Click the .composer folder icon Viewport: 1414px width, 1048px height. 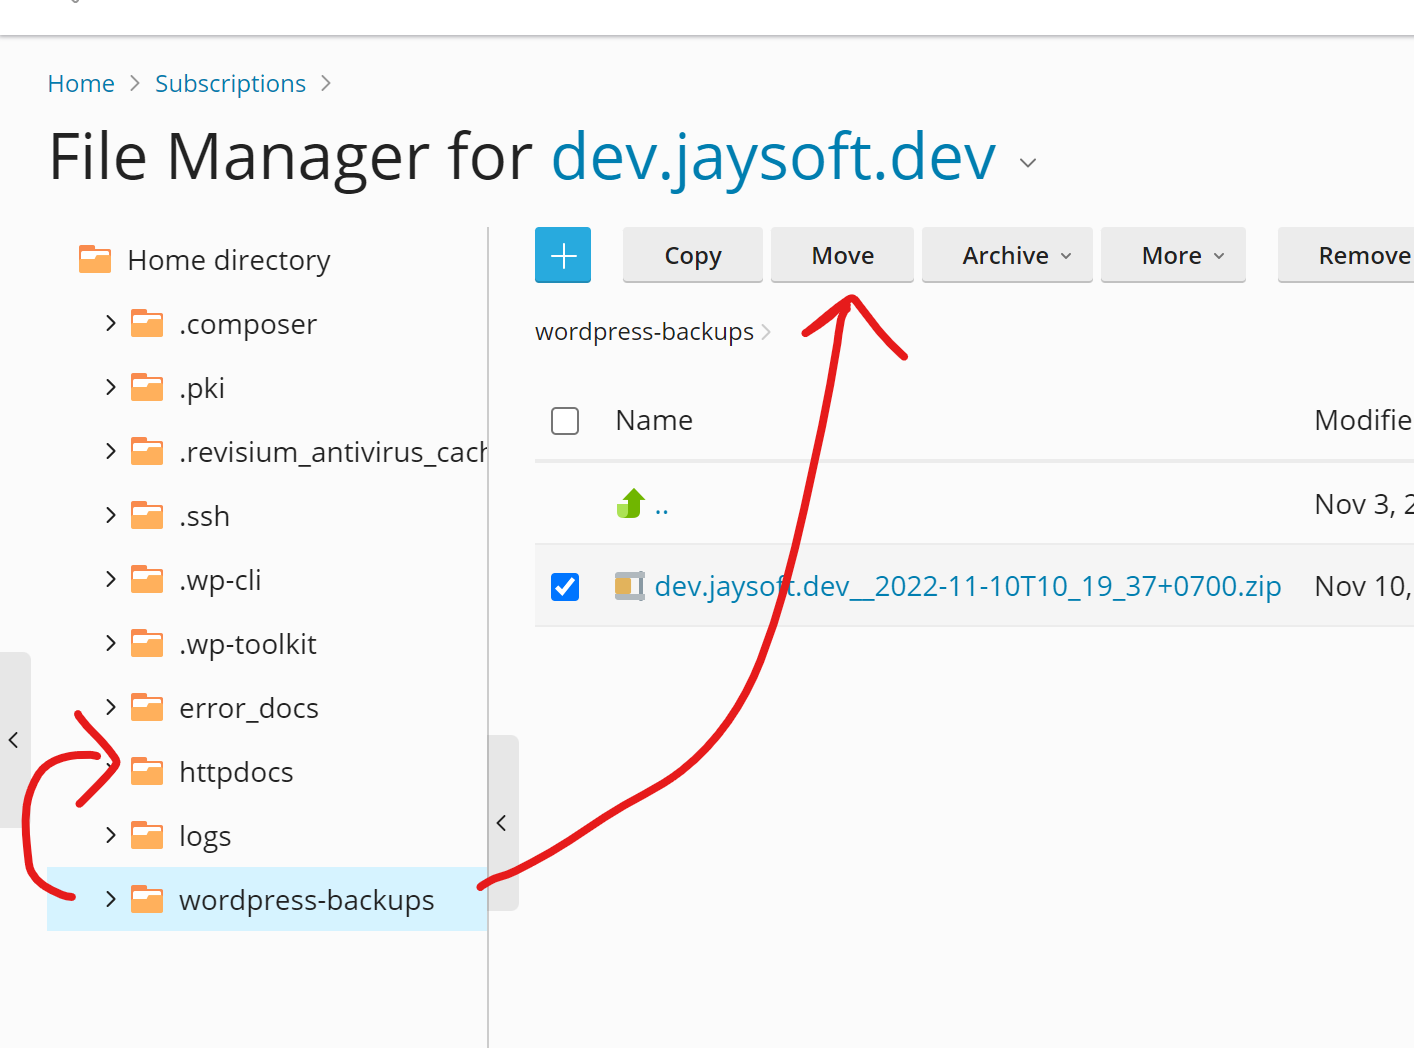click(x=147, y=324)
